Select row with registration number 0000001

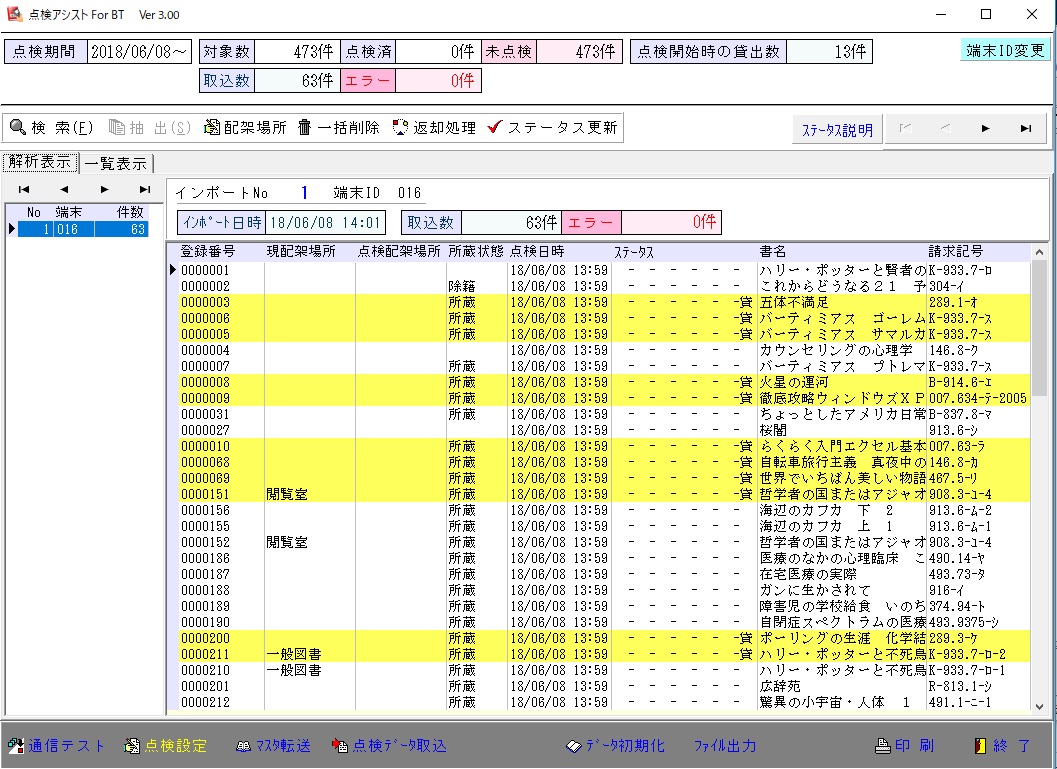(x=604, y=270)
